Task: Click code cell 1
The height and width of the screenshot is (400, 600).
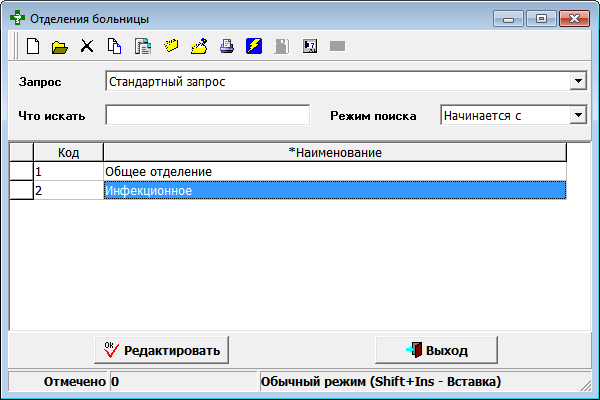Action: [x=68, y=171]
